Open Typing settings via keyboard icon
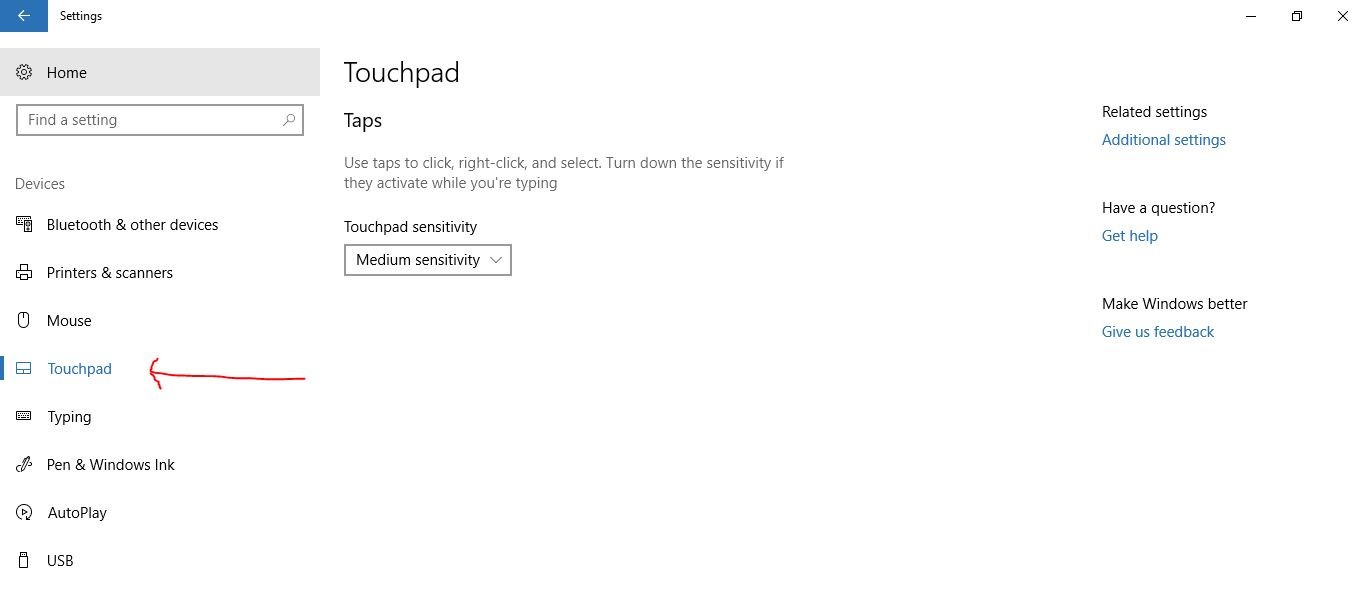Viewport: 1366px width, 601px height. [x=24, y=416]
